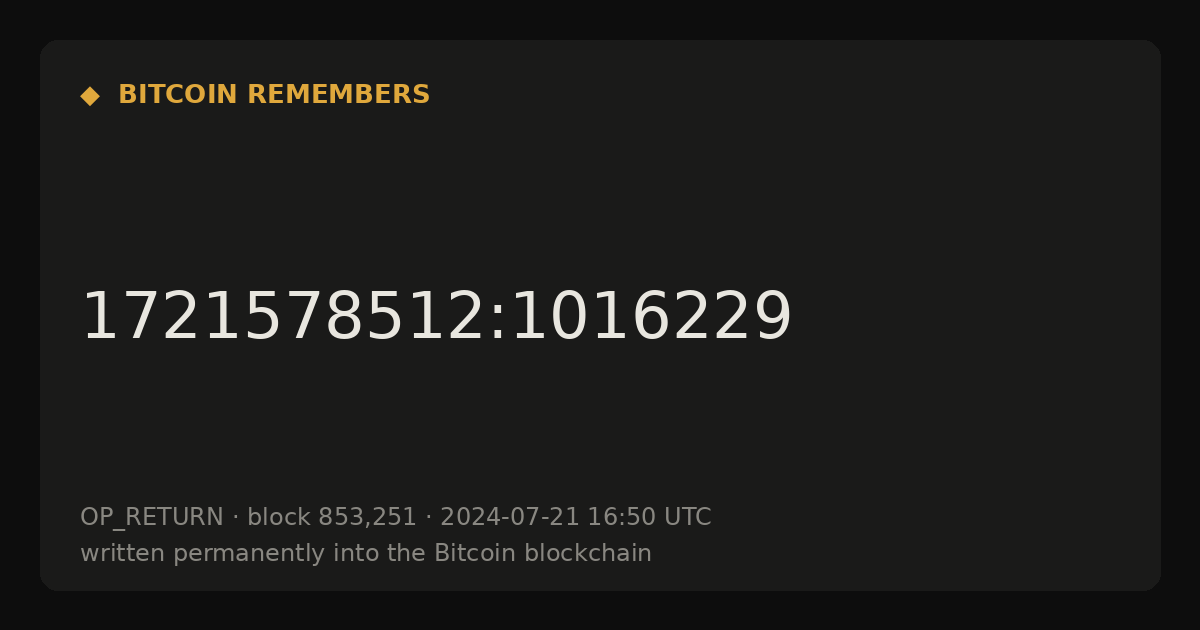This screenshot has height=630, width=1200.
Task: Click the OP_RETURN label
Action: click(152, 518)
